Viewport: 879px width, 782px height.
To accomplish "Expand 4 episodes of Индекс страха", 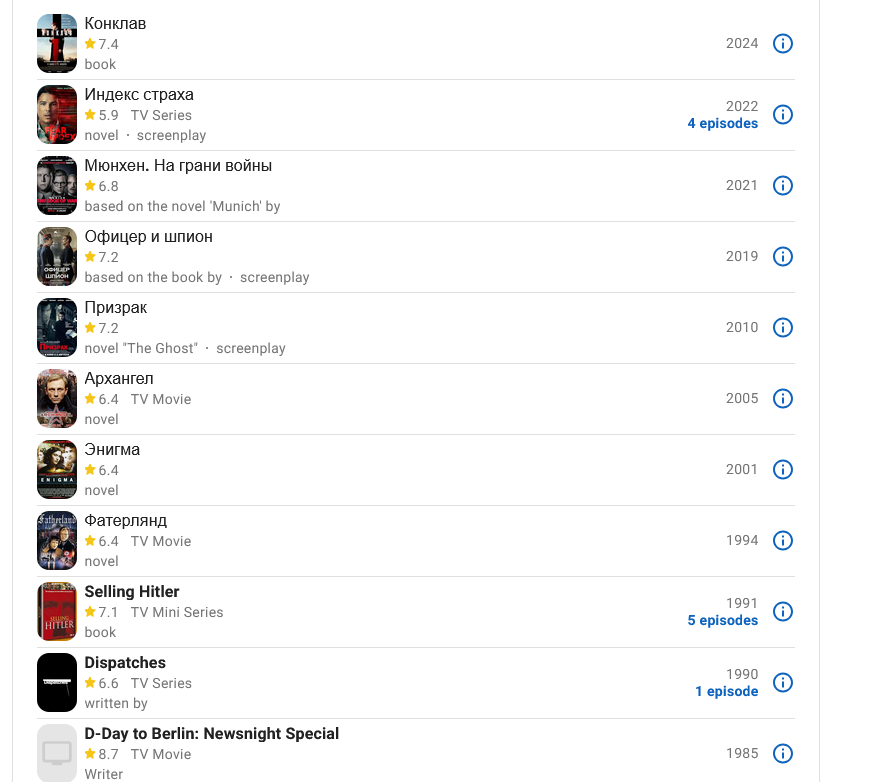I will 723,123.
